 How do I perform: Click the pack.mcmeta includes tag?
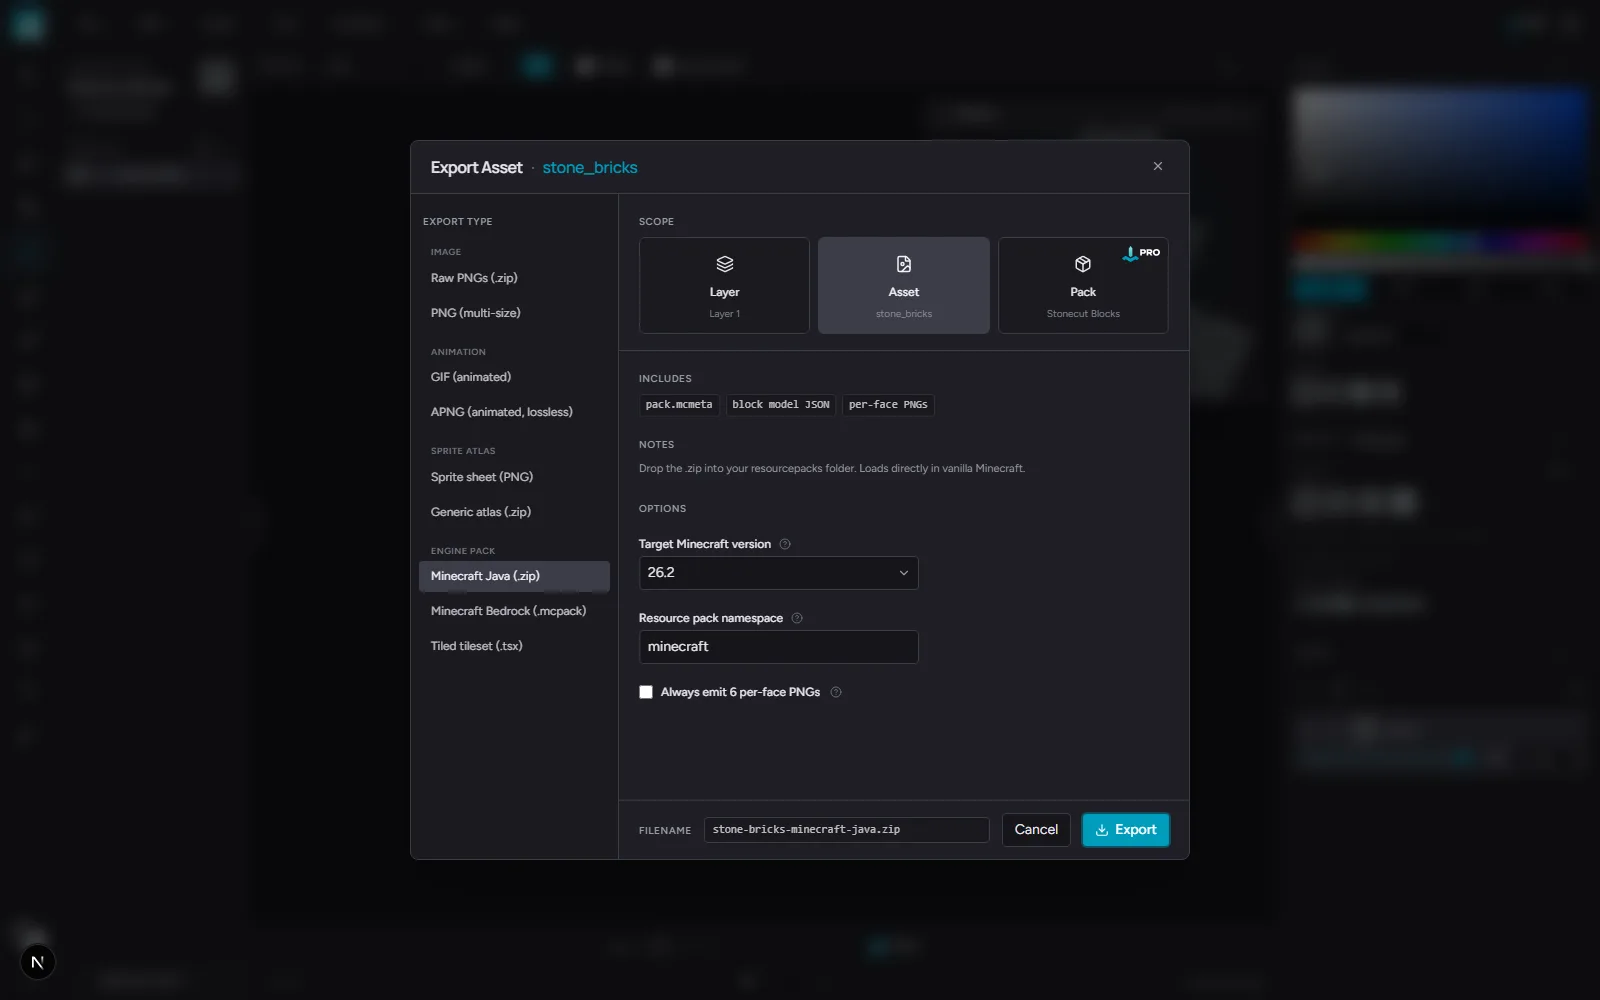(679, 405)
